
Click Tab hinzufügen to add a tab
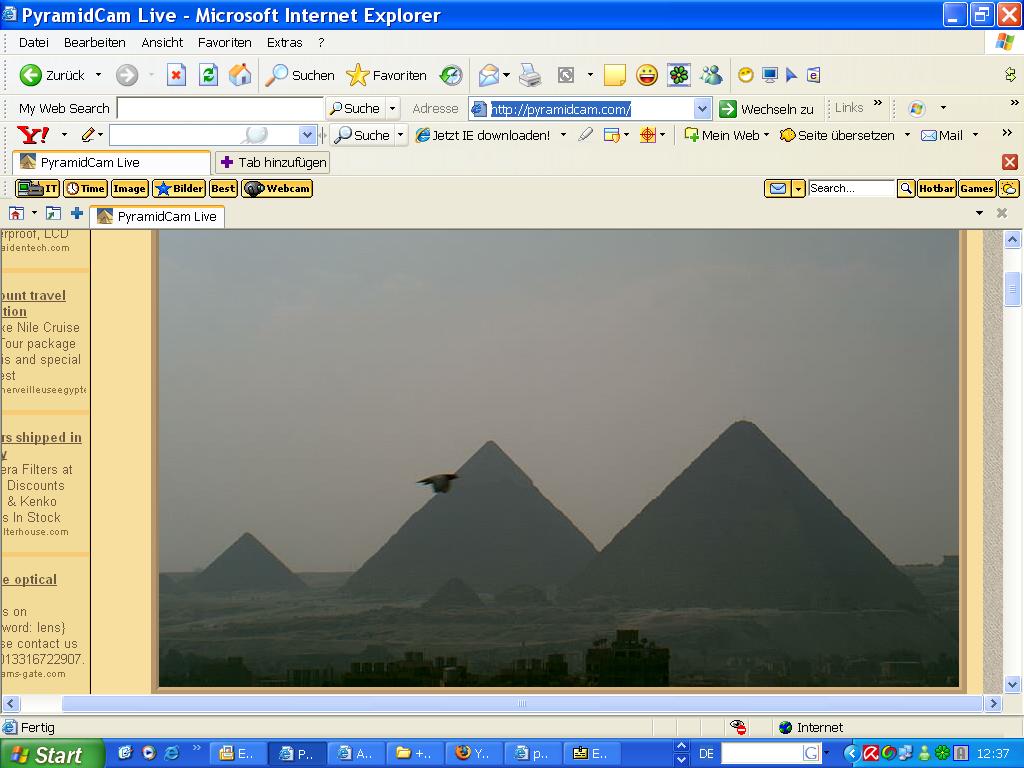click(x=272, y=163)
